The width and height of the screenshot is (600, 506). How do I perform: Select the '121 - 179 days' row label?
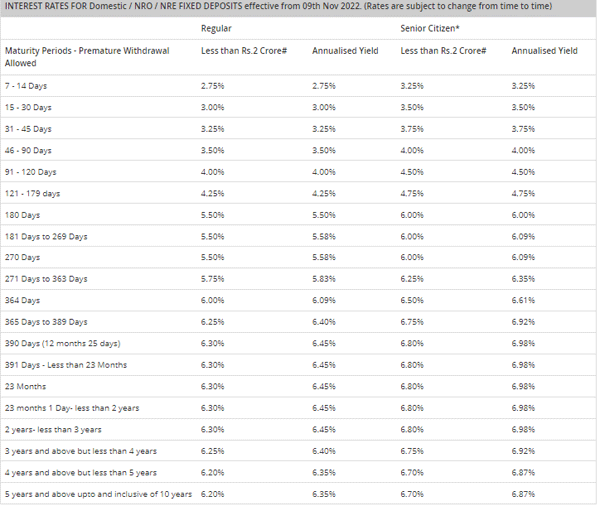(x=32, y=193)
